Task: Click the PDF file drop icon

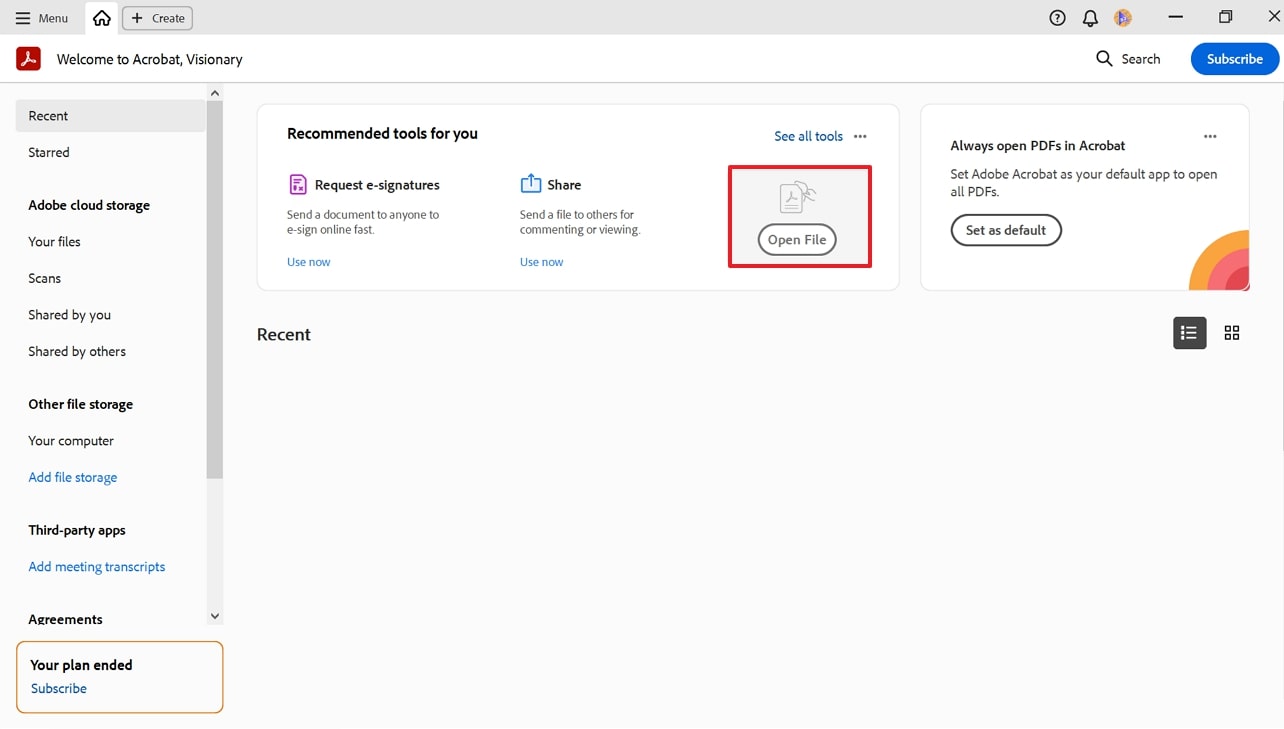Action: tap(797, 198)
